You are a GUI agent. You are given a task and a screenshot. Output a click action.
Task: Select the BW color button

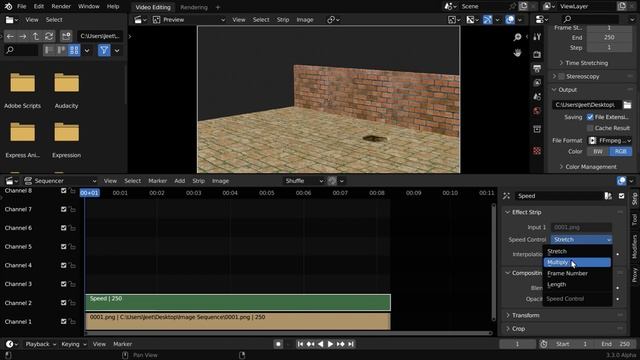598,151
